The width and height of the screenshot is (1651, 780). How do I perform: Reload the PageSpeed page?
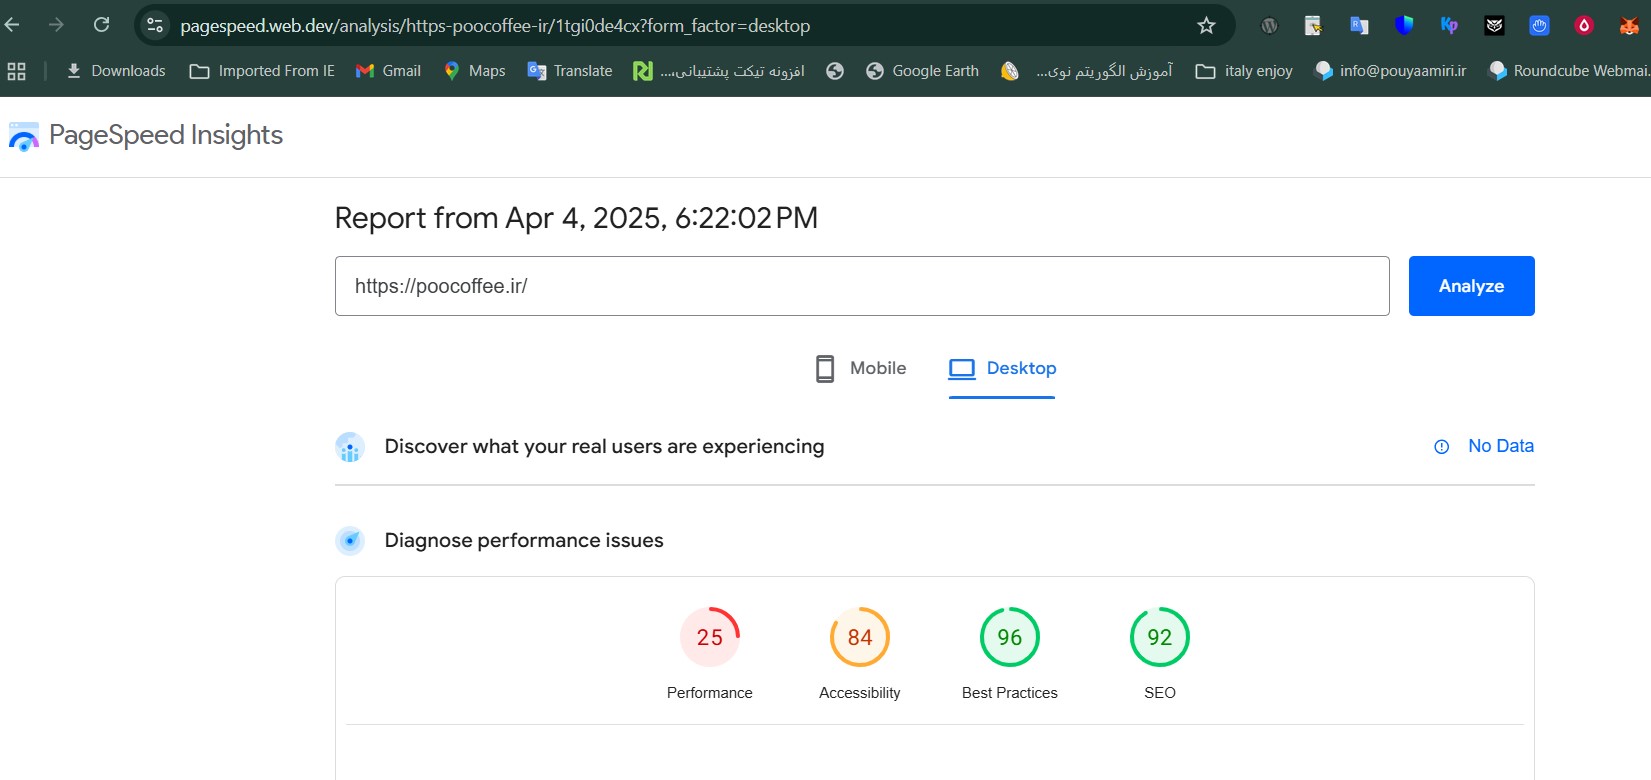coord(101,25)
